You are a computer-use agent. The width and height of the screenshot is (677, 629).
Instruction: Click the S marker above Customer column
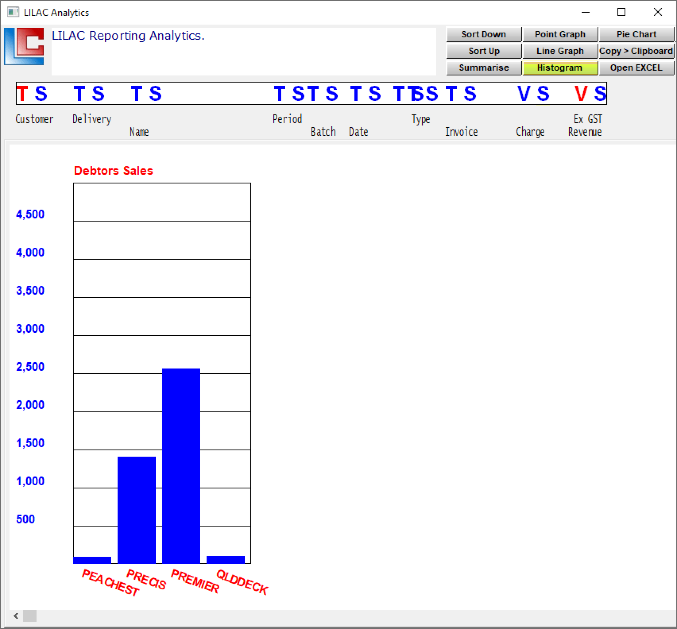click(x=41, y=94)
